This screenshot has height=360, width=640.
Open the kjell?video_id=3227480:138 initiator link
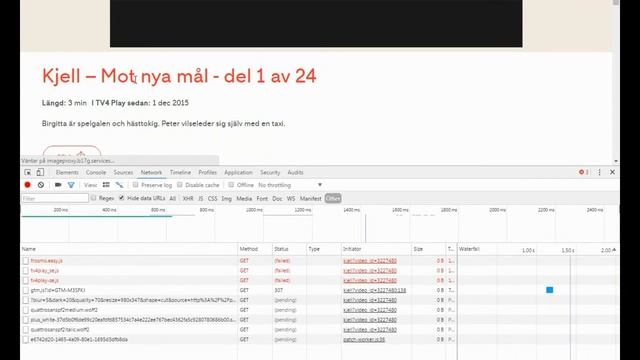click(375, 290)
